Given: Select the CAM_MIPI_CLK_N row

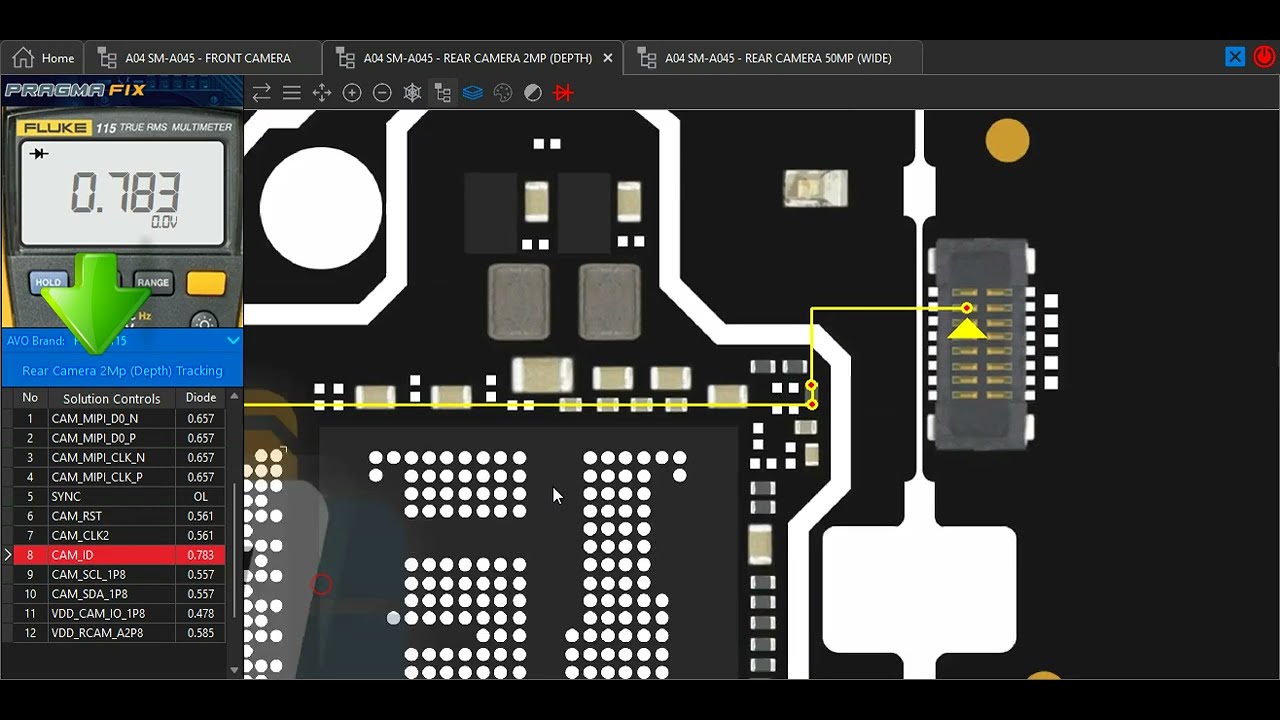Looking at the screenshot, I should [x=120, y=458].
